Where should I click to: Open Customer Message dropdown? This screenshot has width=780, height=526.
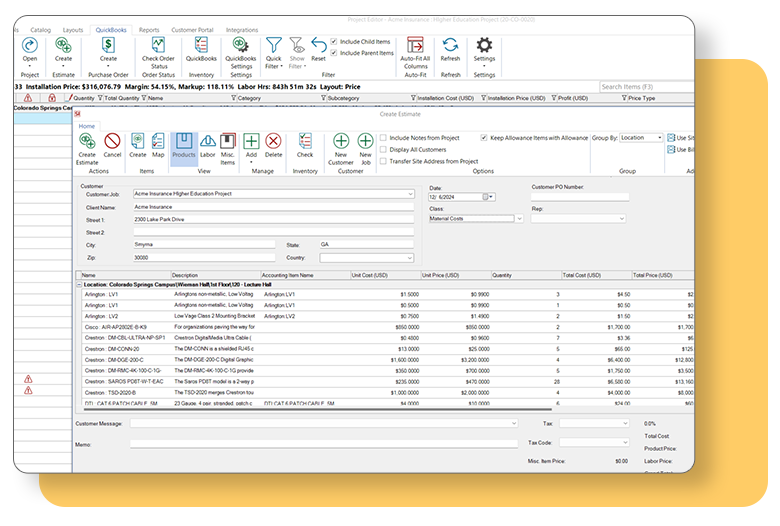514,423
